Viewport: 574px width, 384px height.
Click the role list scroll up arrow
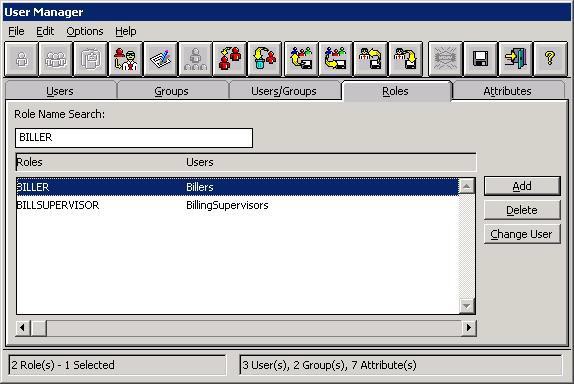click(467, 186)
